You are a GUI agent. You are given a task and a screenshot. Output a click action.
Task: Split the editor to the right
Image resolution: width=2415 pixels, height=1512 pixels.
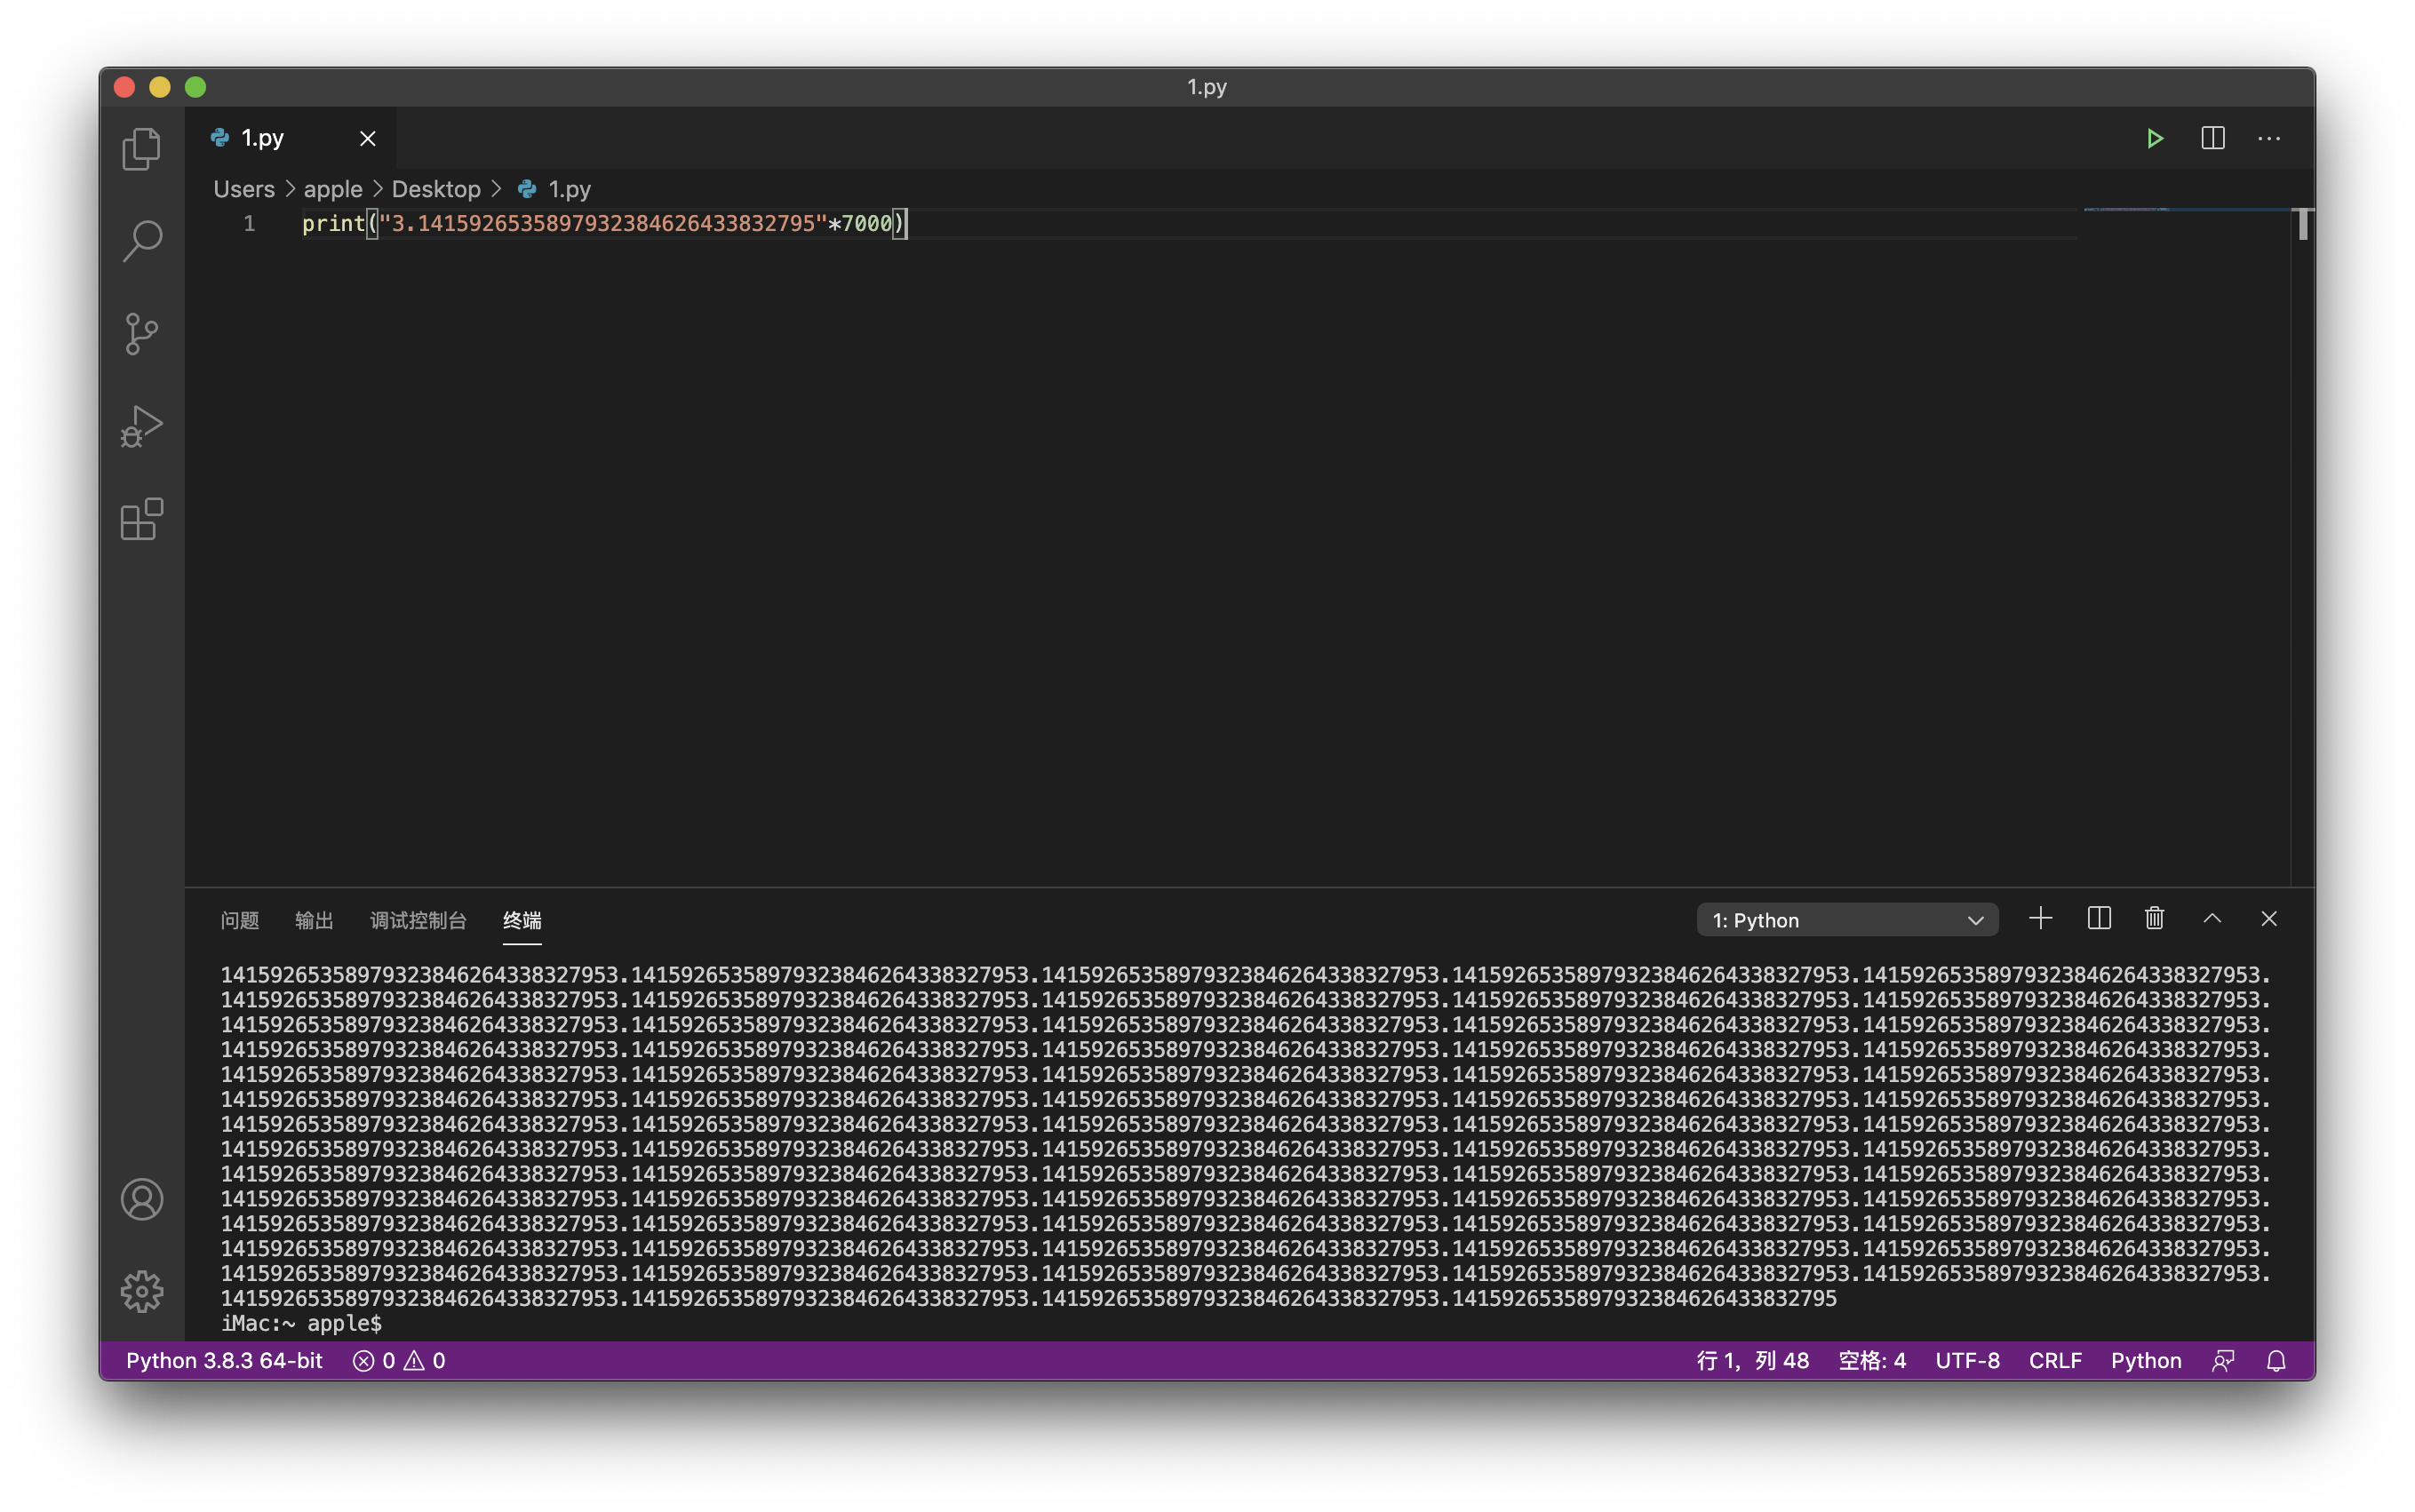[2212, 138]
